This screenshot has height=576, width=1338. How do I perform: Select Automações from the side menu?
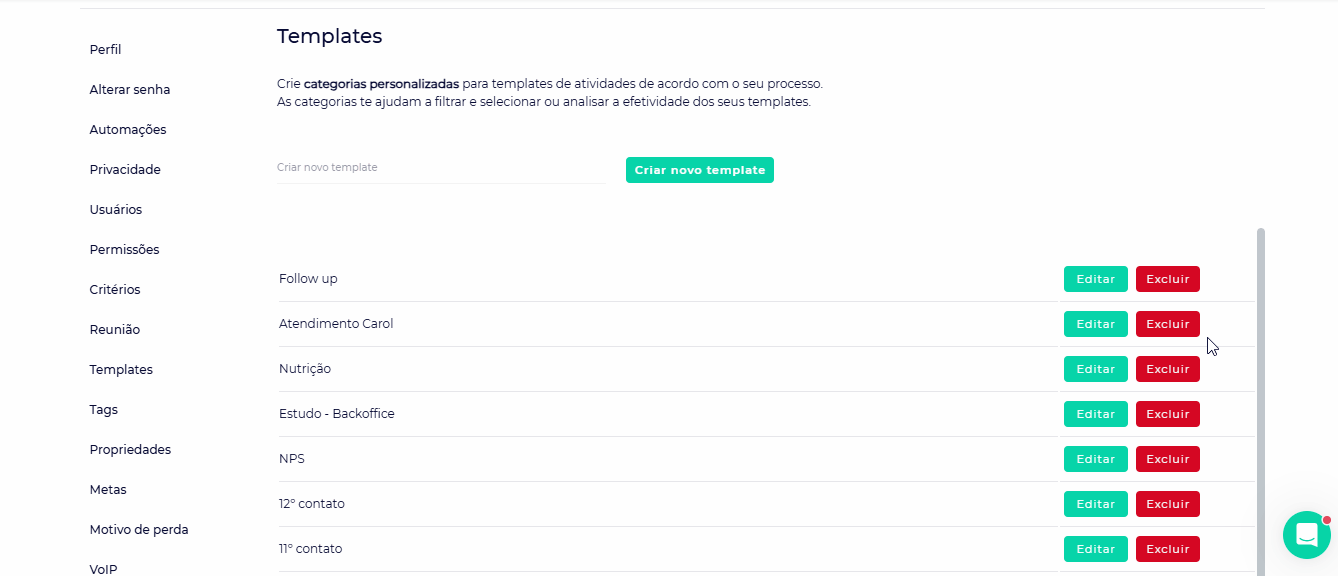point(128,130)
